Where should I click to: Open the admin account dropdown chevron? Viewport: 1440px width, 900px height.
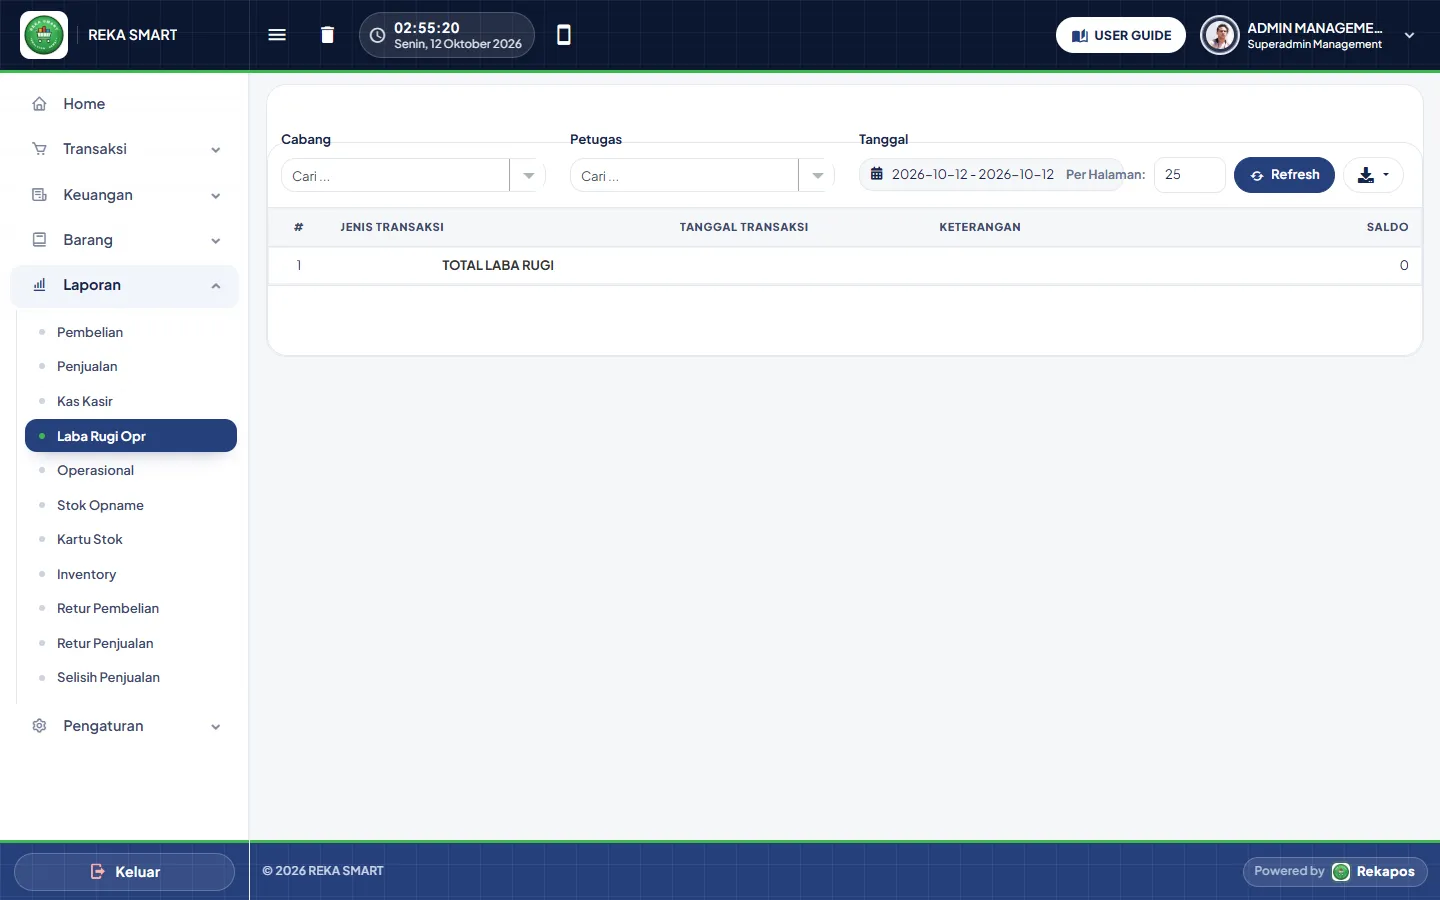tap(1409, 35)
